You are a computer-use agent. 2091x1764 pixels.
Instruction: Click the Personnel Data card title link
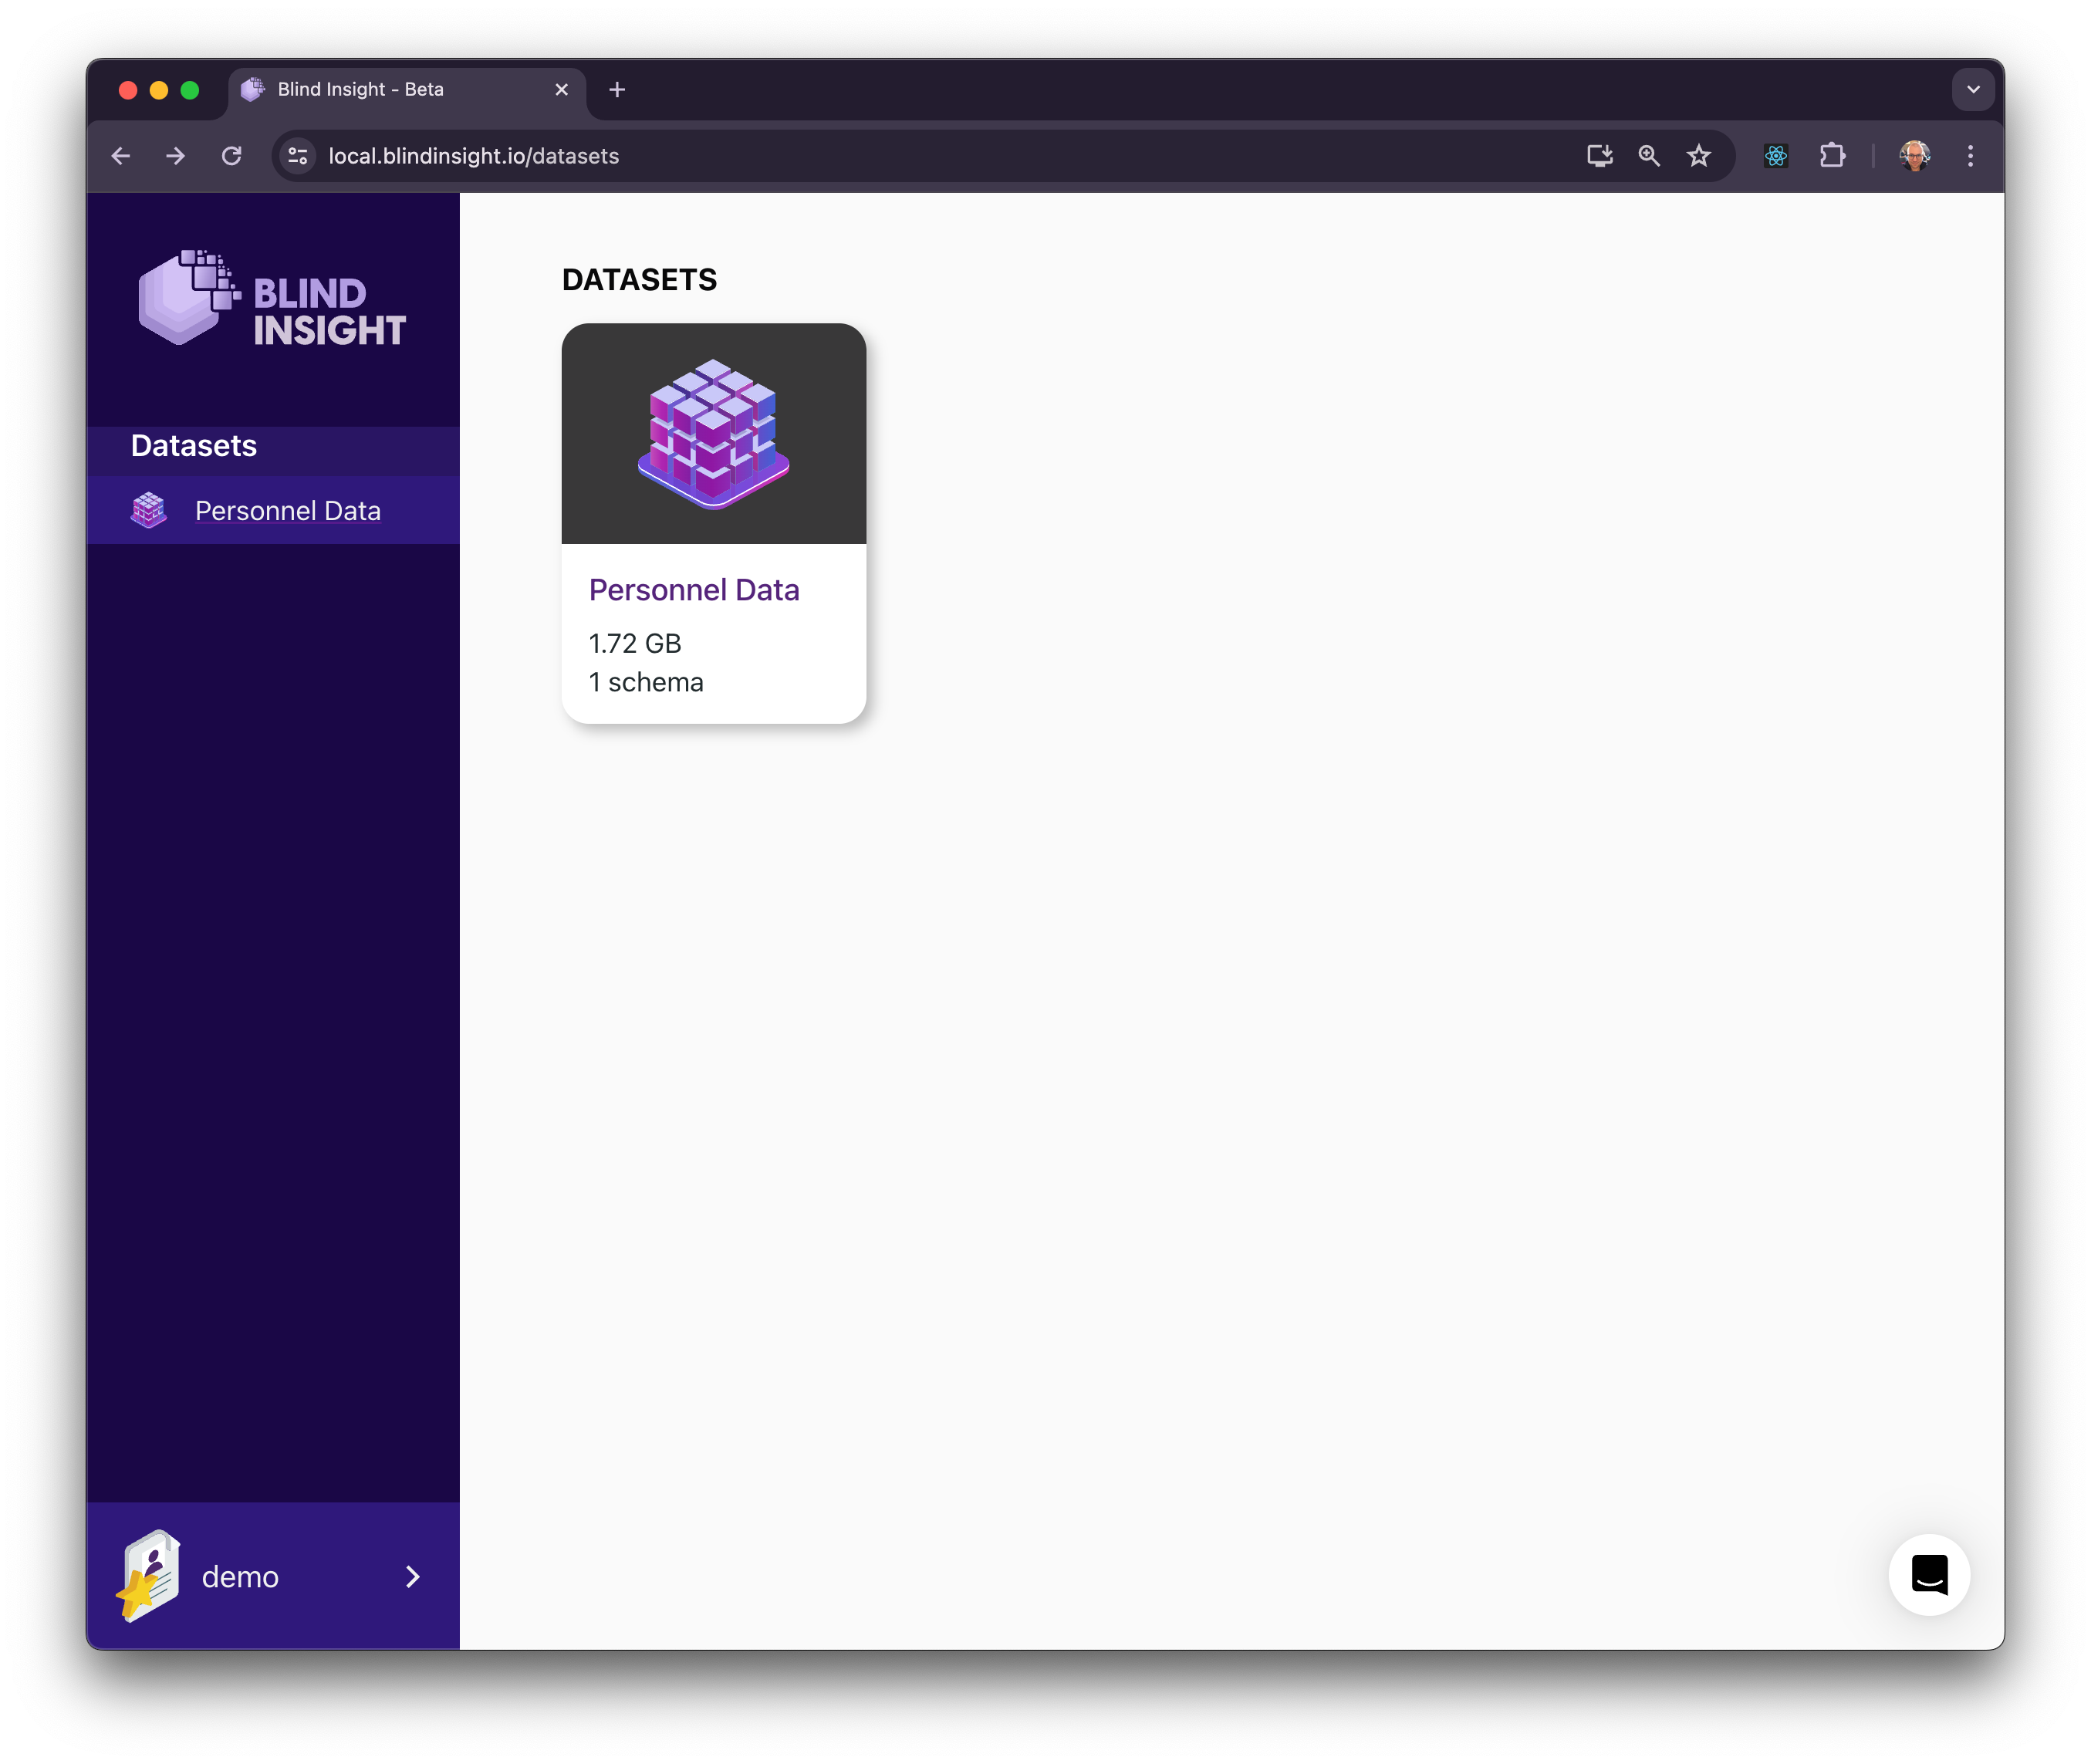tap(694, 590)
